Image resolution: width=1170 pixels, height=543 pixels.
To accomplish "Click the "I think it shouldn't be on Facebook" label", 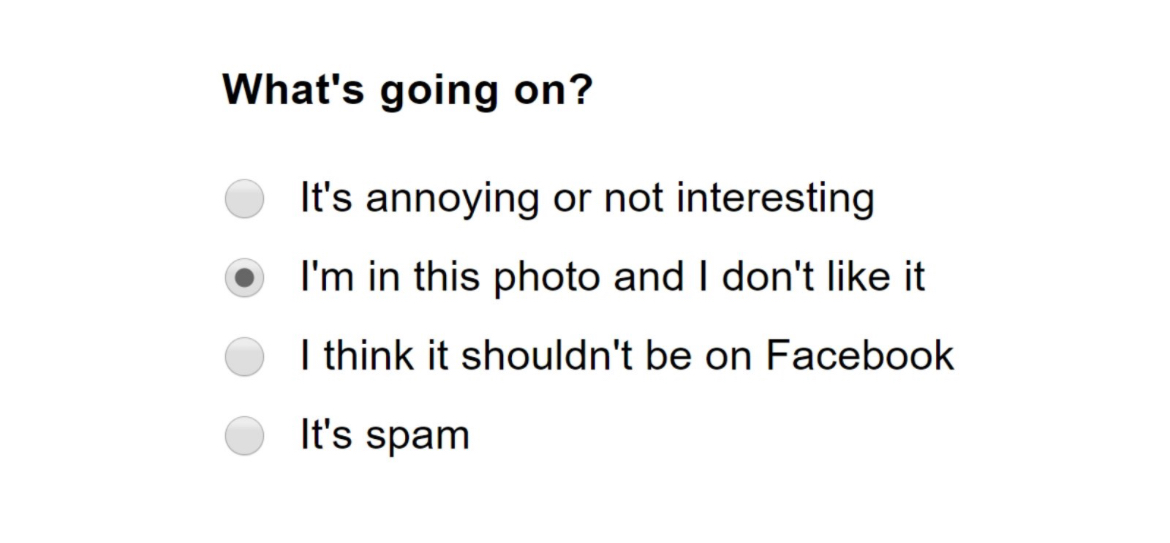I will click(627, 356).
